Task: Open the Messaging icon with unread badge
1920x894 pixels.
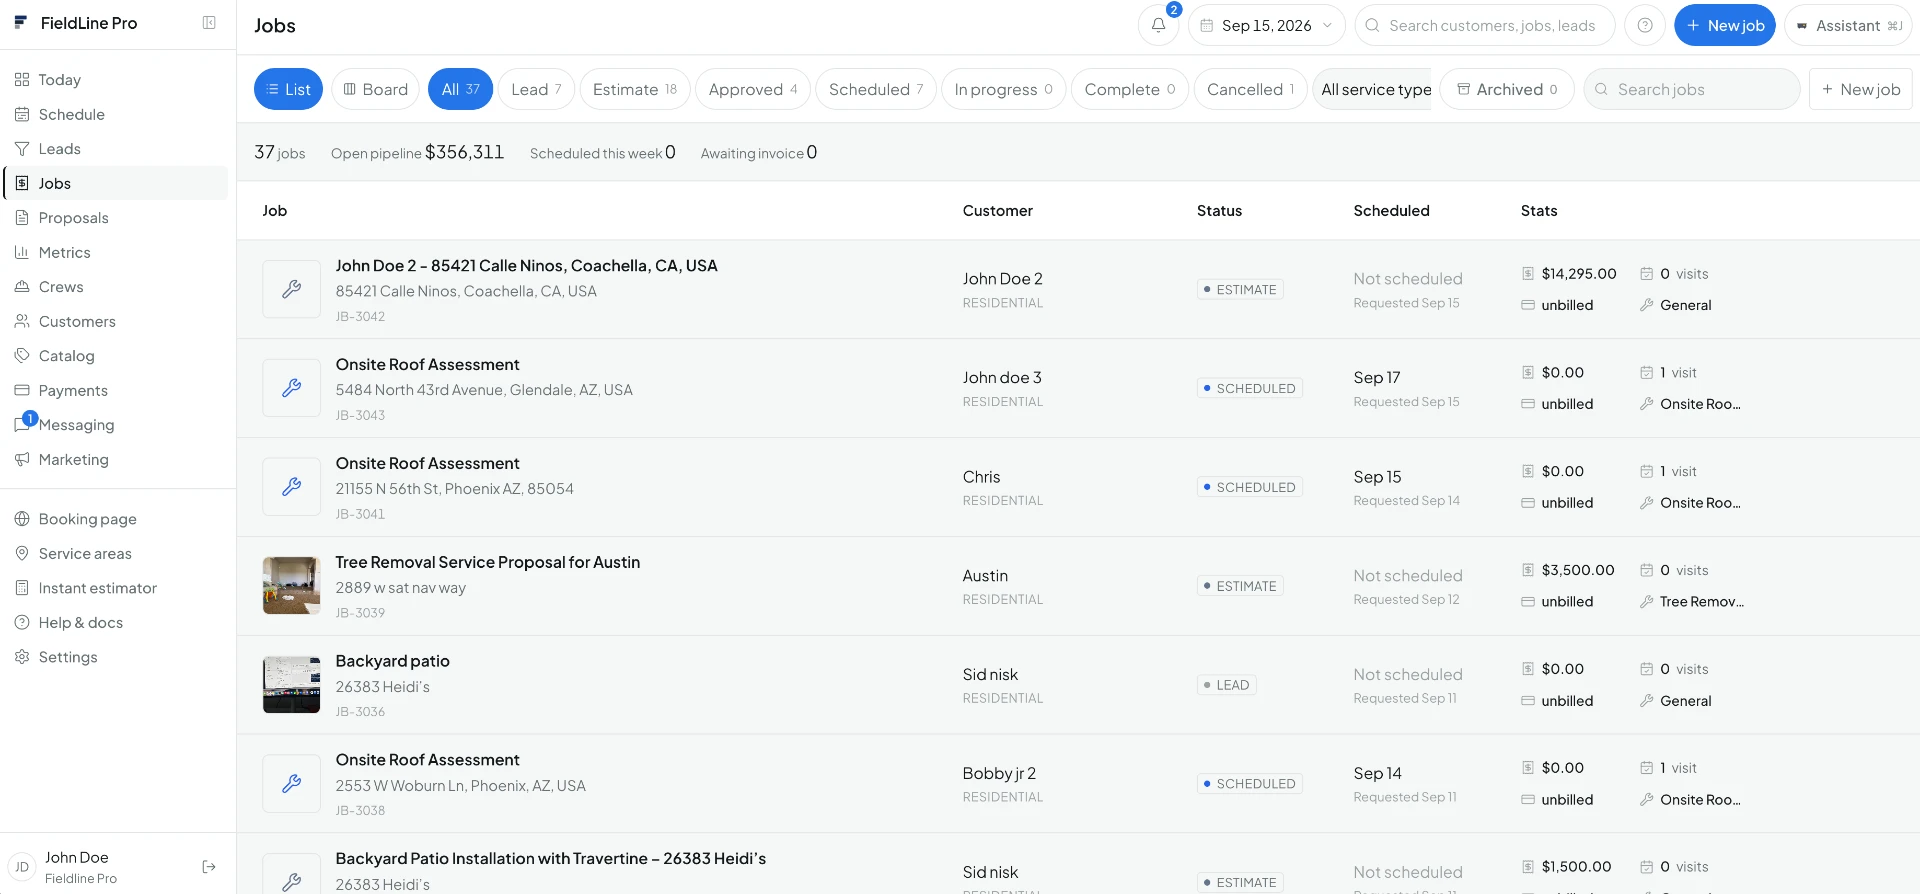Action: [x=24, y=424]
